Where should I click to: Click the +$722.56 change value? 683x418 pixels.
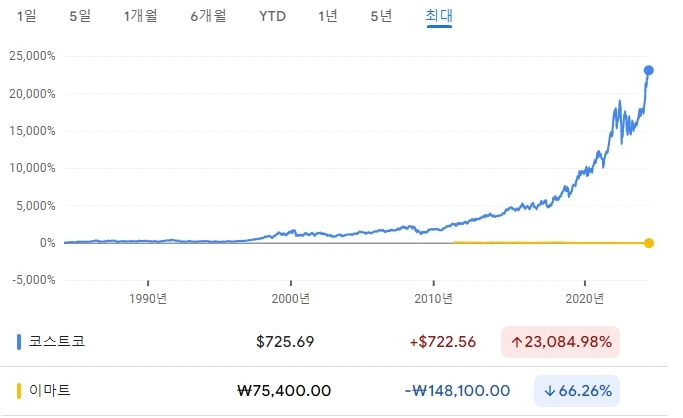click(x=443, y=342)
